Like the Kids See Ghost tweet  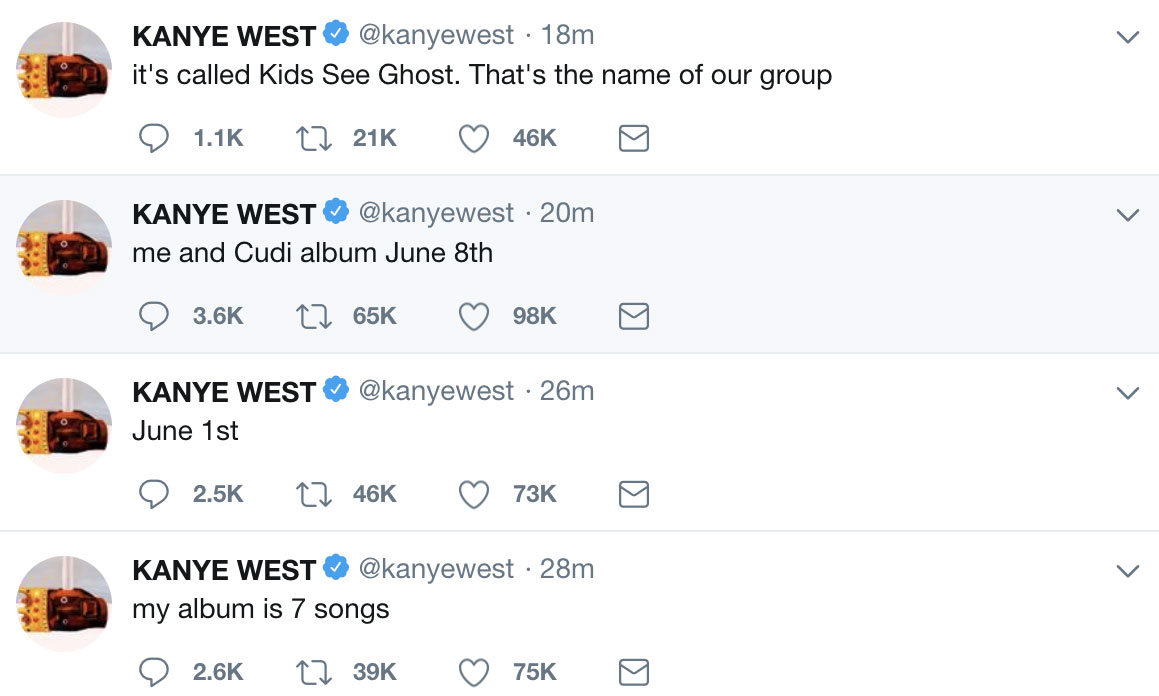[473, 138]
